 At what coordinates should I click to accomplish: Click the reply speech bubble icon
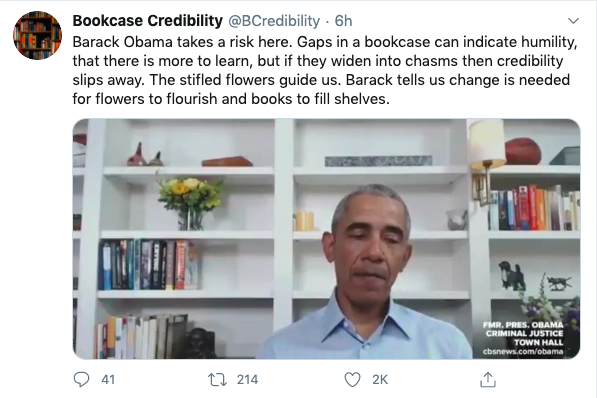tap(81, 379)
